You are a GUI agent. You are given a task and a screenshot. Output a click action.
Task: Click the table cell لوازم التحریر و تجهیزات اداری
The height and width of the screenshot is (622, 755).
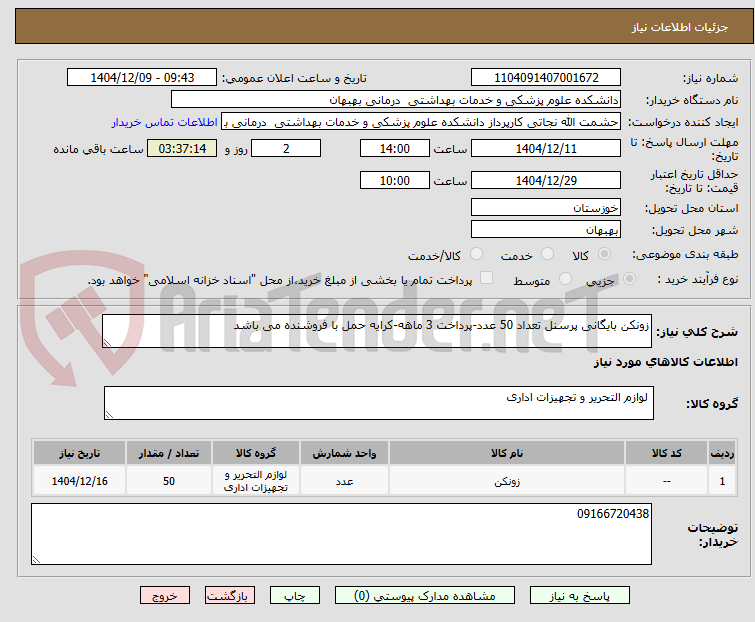256,480
